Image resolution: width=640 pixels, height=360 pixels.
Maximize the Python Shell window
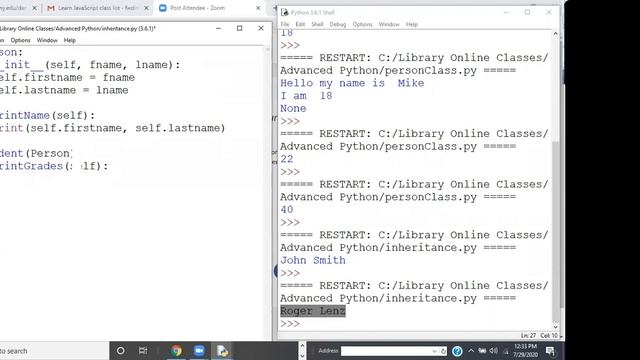pos(527,12)
